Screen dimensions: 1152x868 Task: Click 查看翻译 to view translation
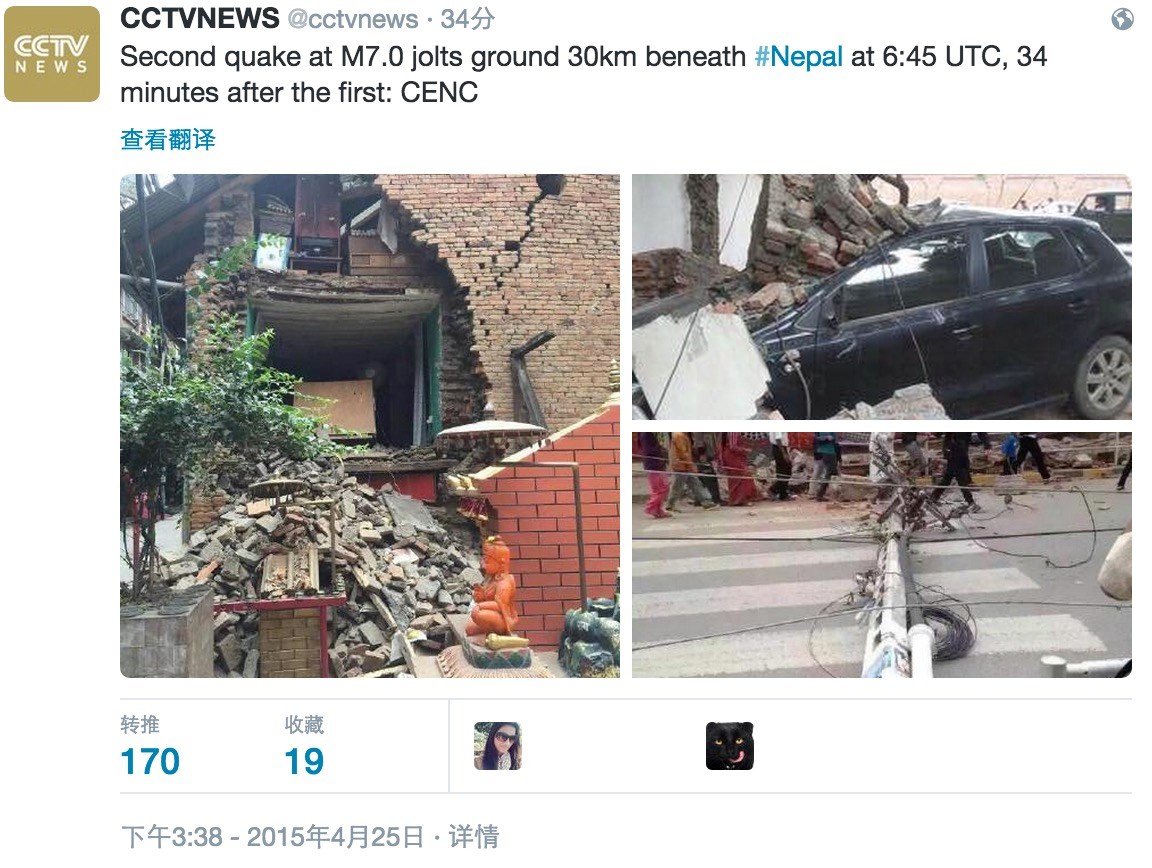click(168, 140)
